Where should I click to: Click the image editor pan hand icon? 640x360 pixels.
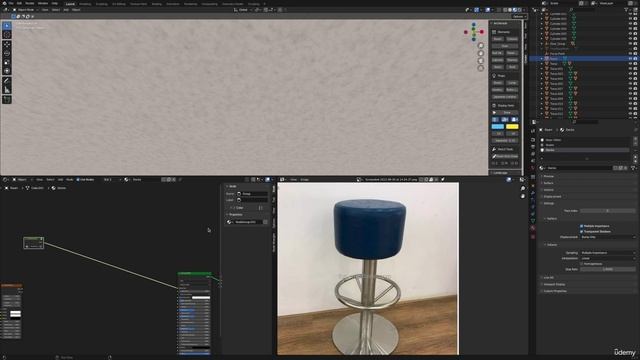click(523, 196)
